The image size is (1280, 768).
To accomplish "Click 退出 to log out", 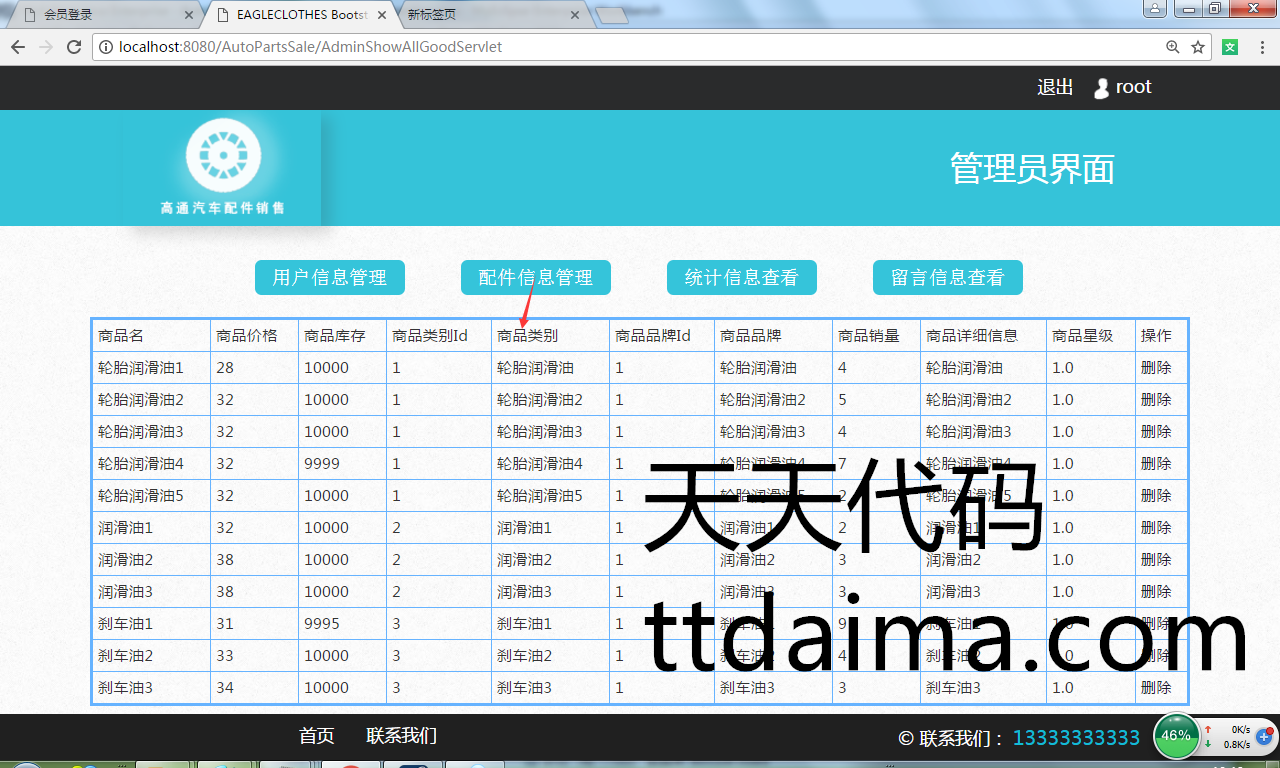I will coord(1054,87).
